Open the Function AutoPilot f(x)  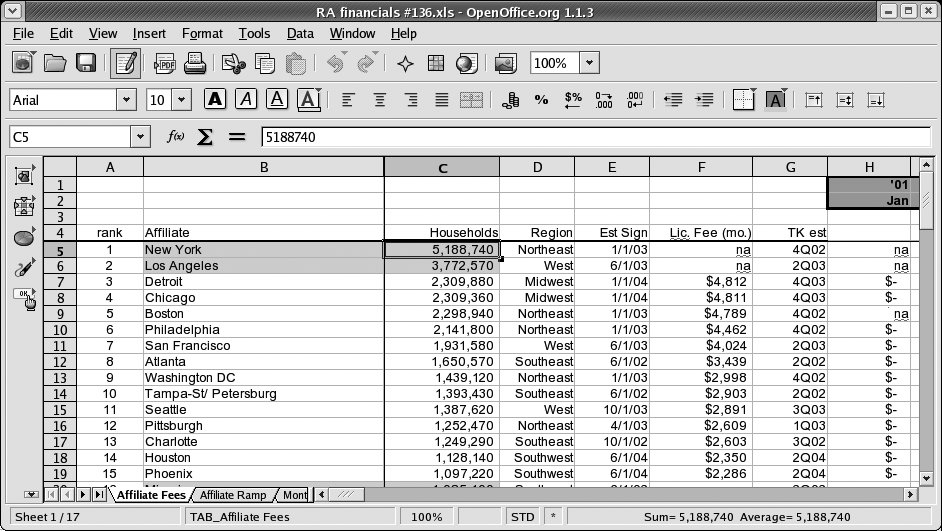click(175, 136)
